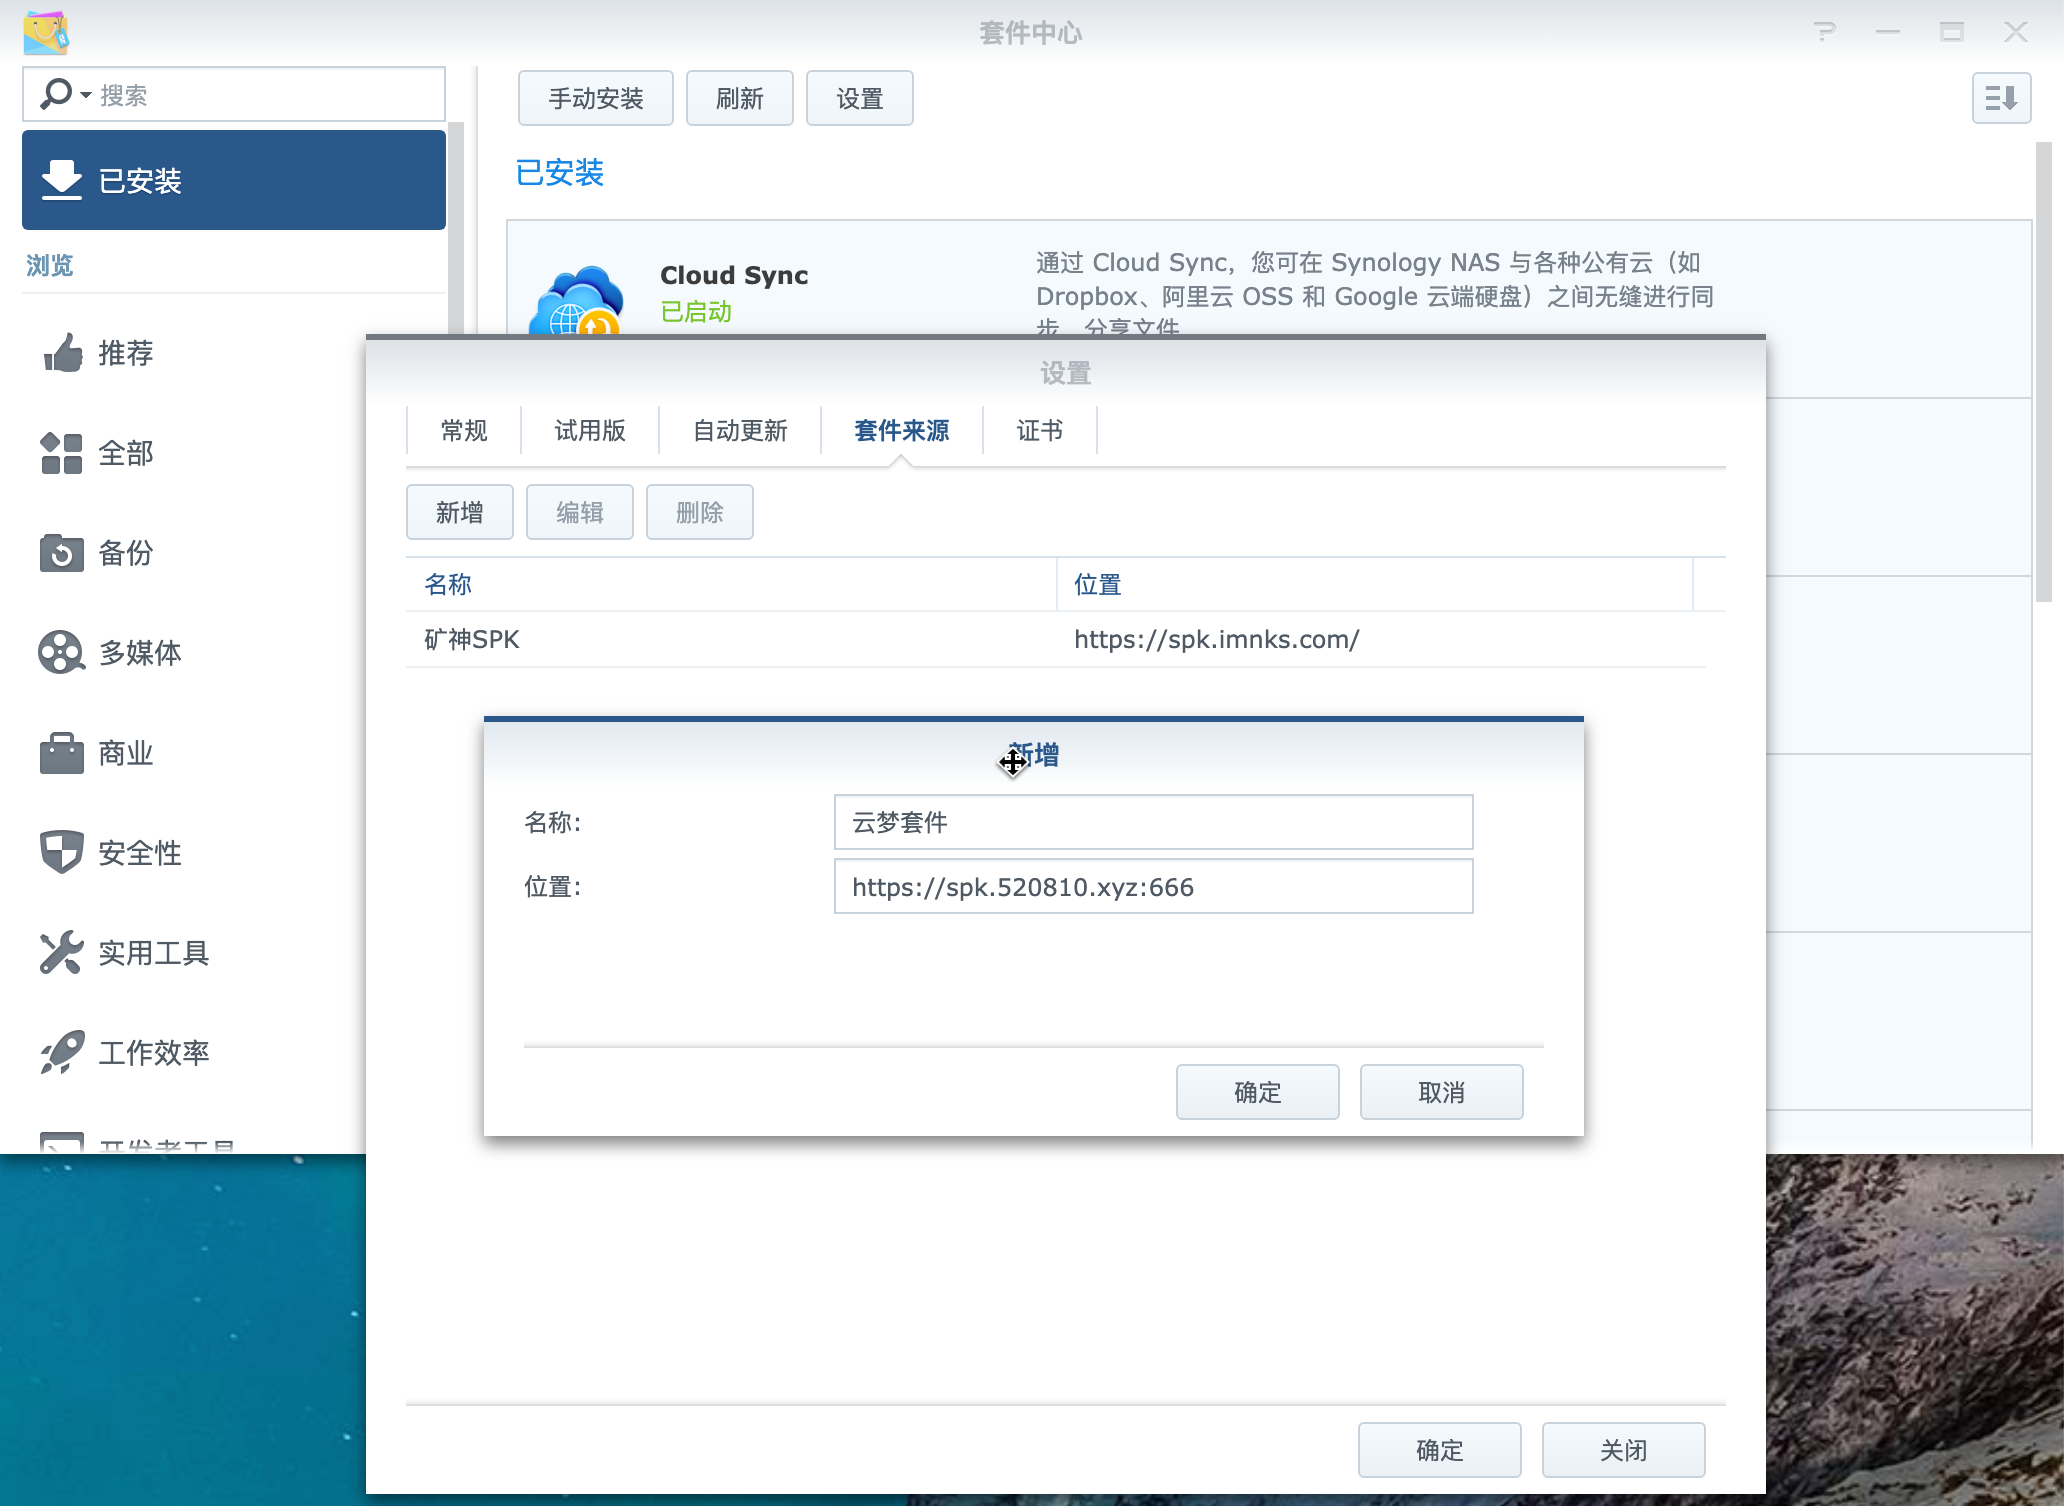Click the installed list vertical scrollbar

click(x=2044, y=372)
